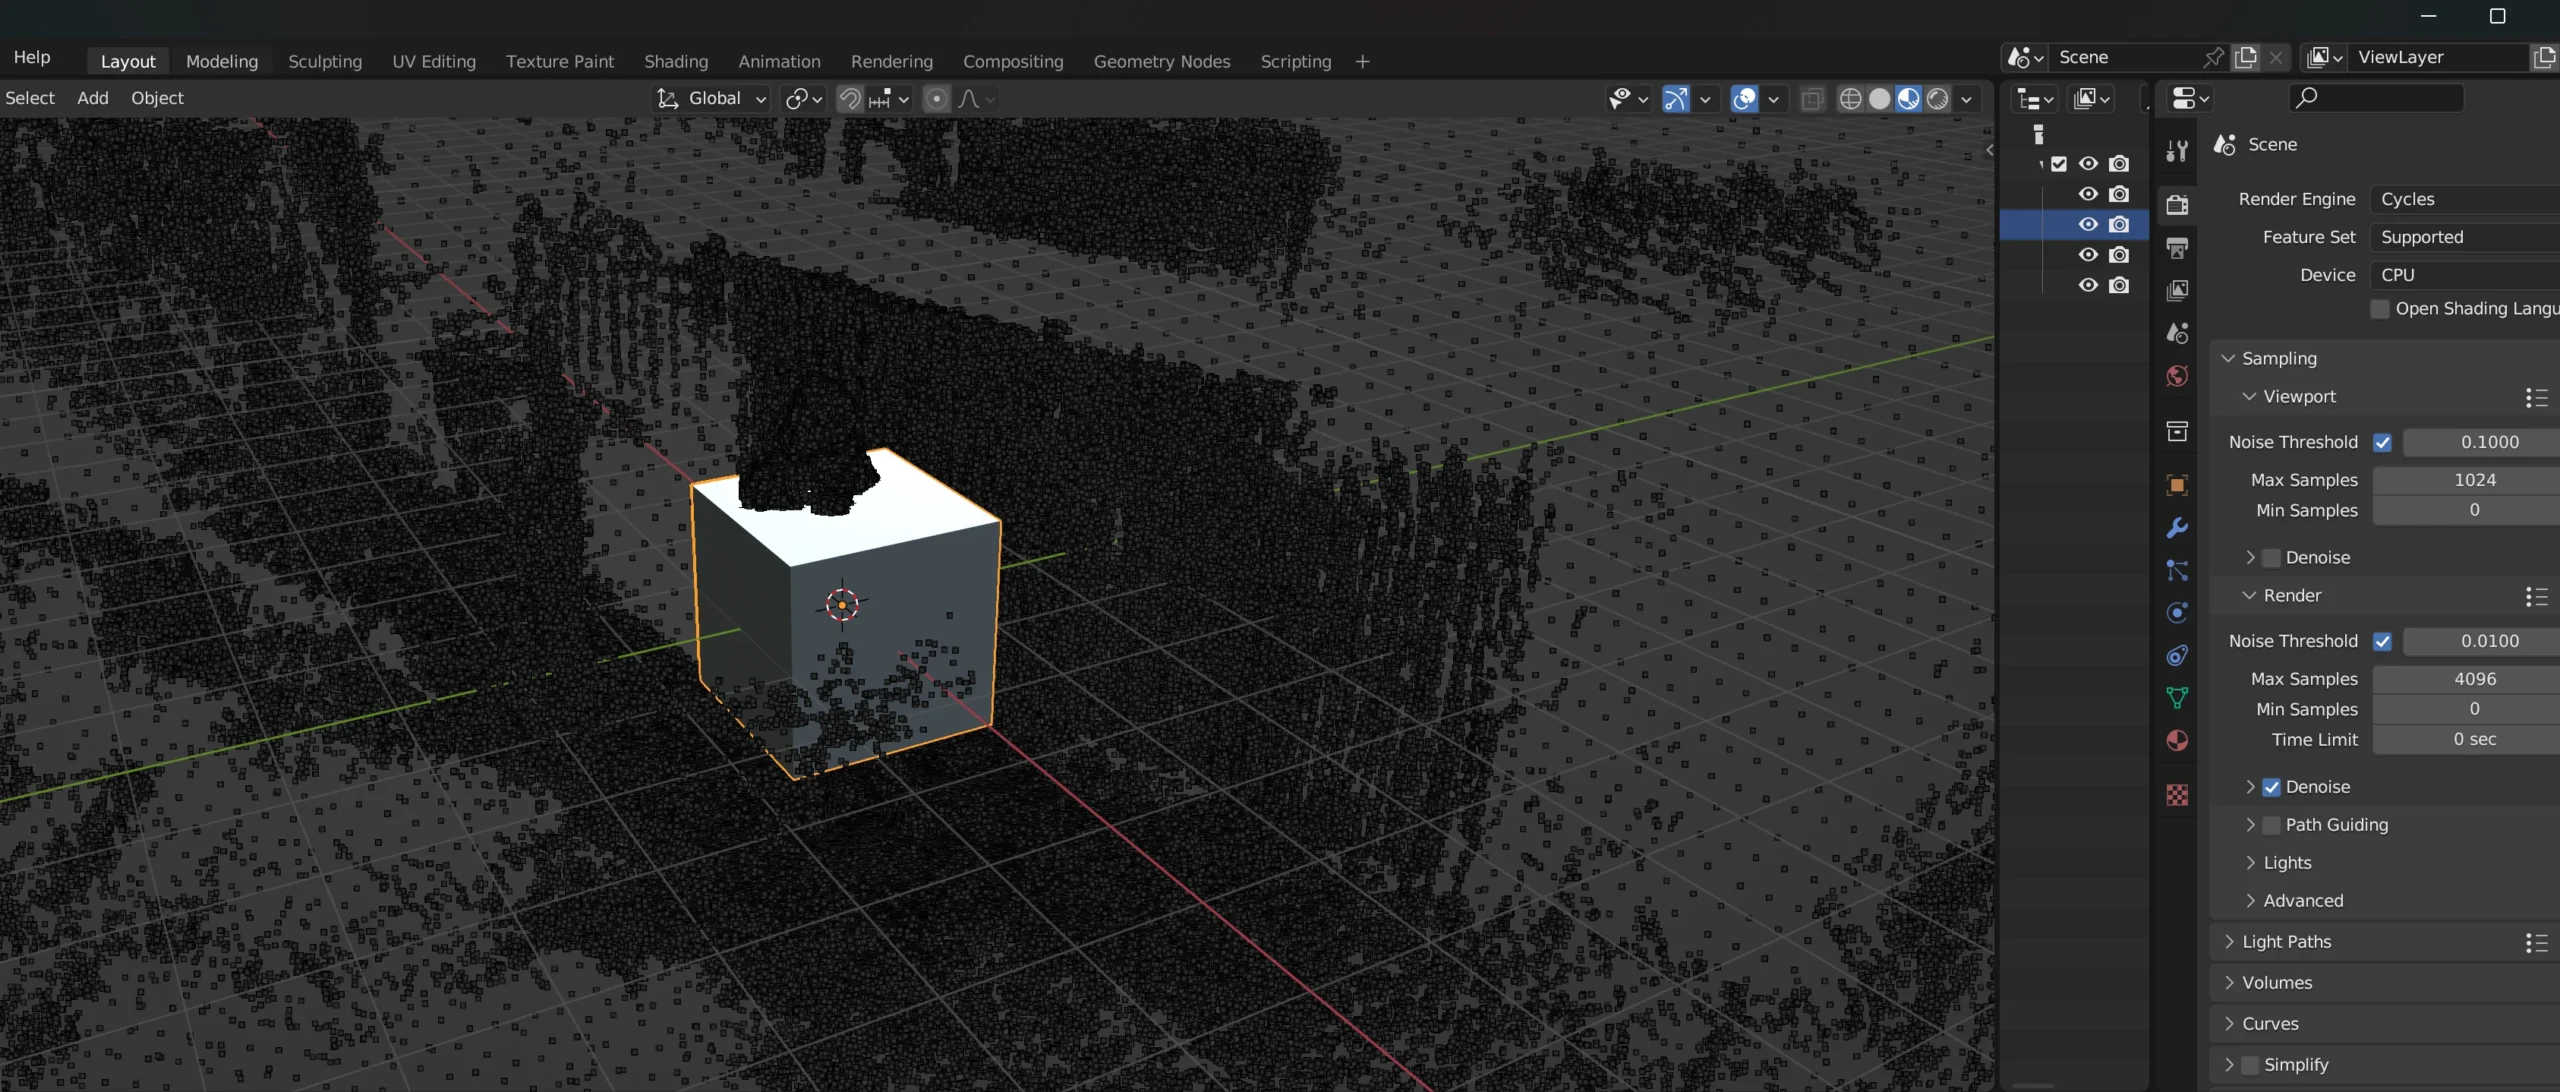Open the Texture properties tab
Viewport: 2560px width, 1092px height.
coord(2177,795)
